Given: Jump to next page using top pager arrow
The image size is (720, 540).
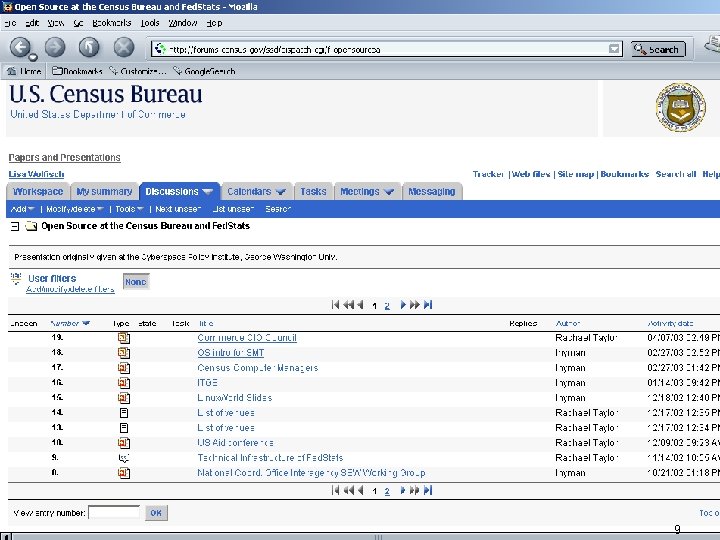Looking at the screenshot, I should coord(403,305).
